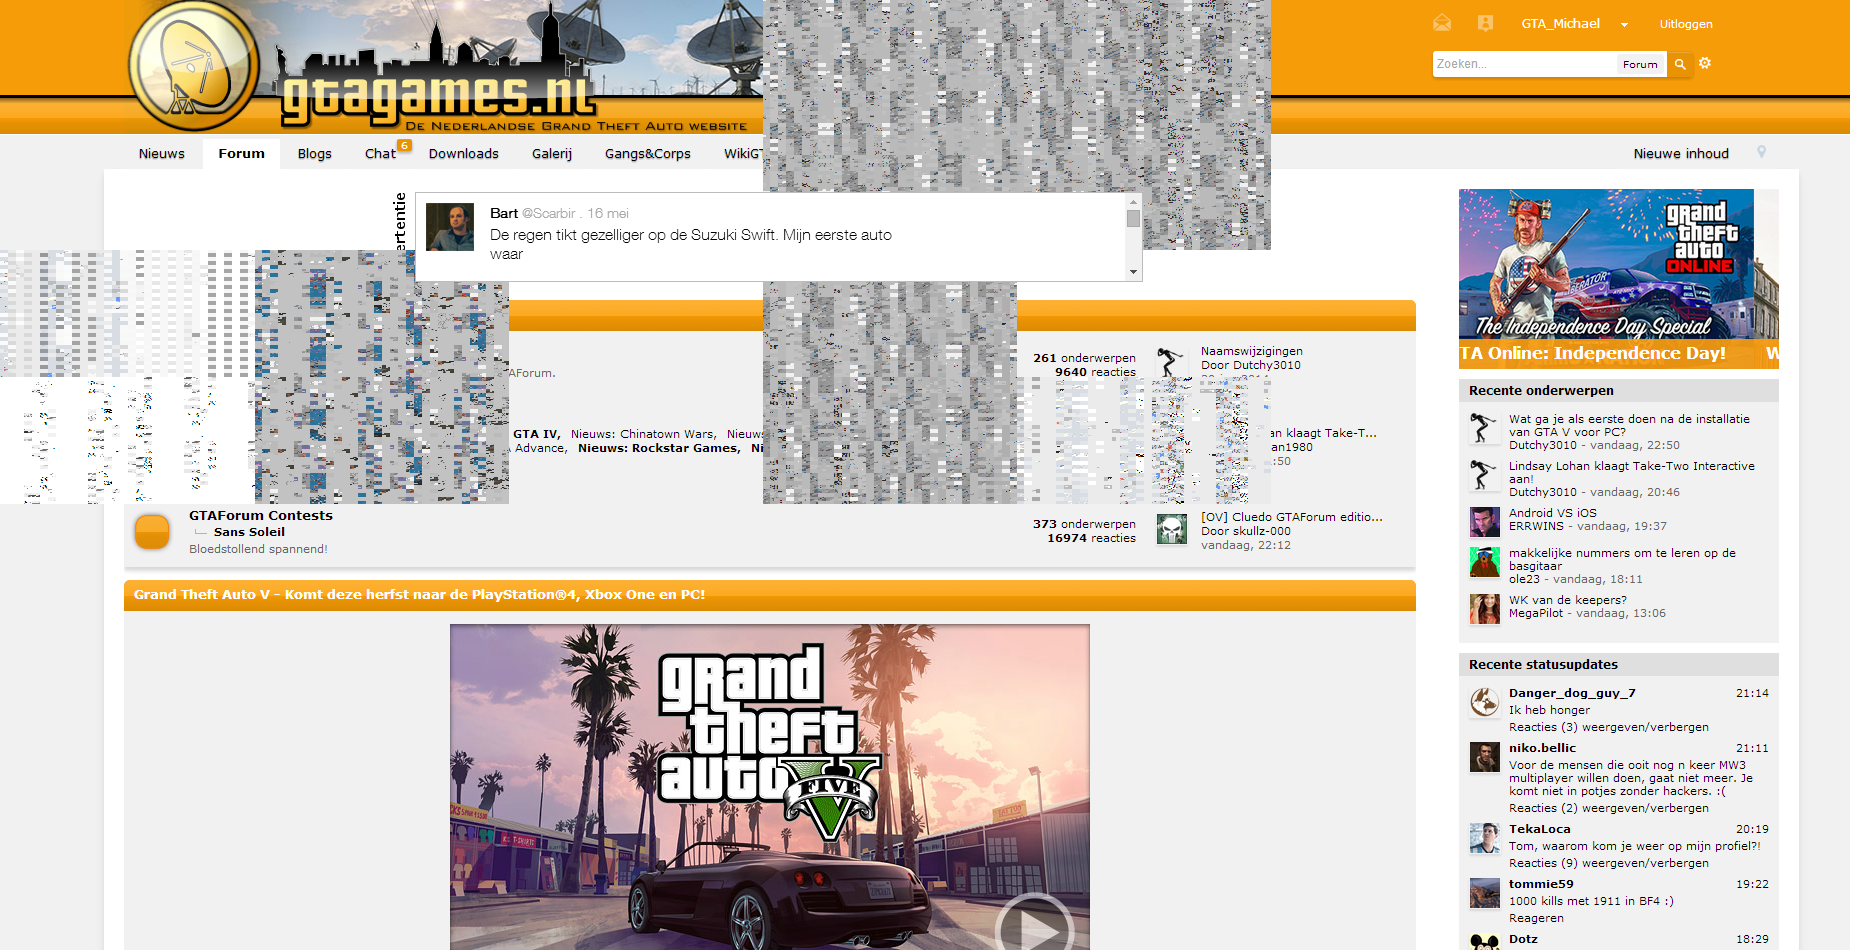The image size is (1850, 950).
Task: Open advanced search gear icon
Action: point(1705,63)
